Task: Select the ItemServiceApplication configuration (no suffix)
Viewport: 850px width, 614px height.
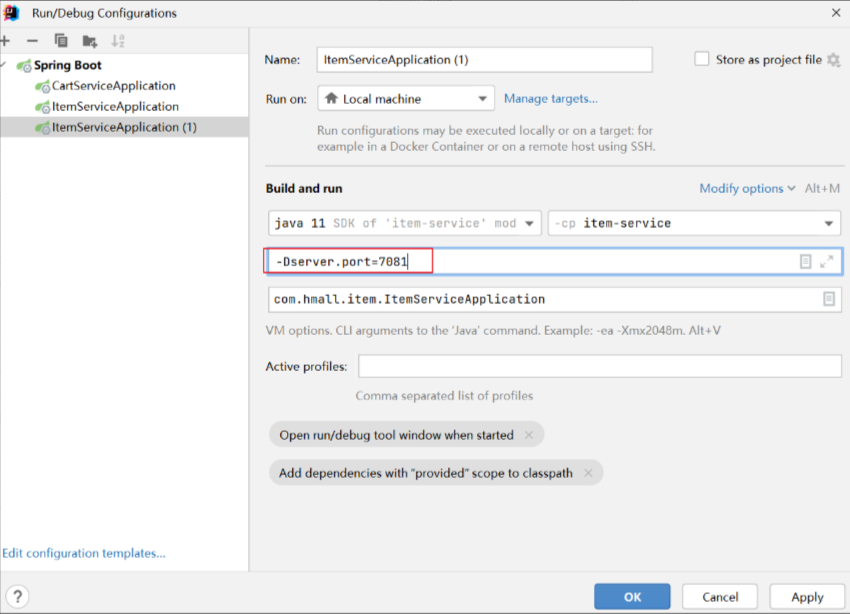Action: [115, 106]
